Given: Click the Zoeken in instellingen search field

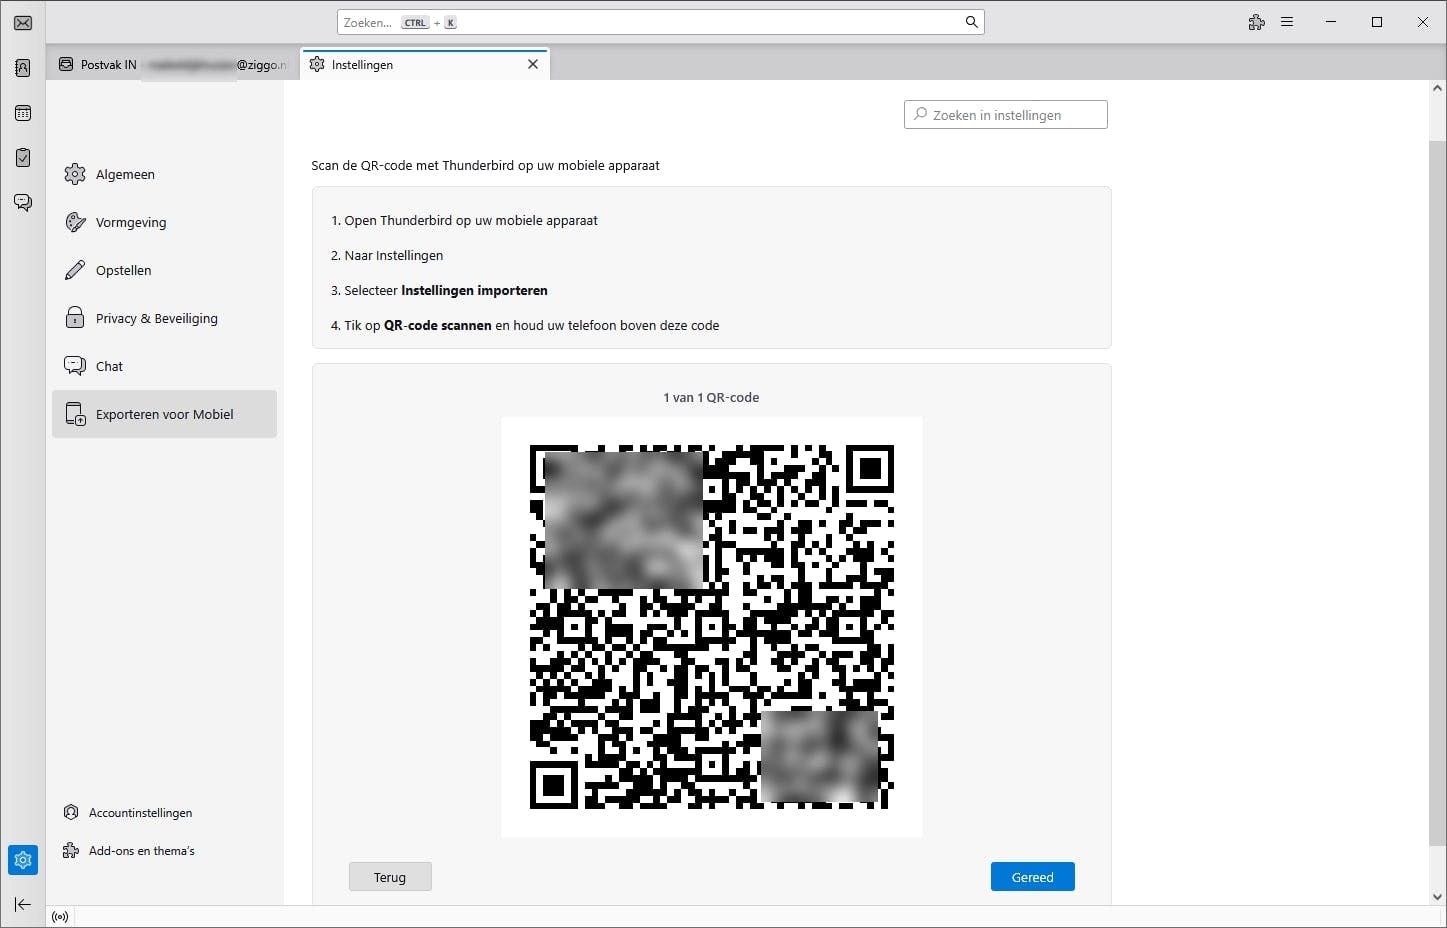Looking at the screenshot, I should tap(1005, 114).
